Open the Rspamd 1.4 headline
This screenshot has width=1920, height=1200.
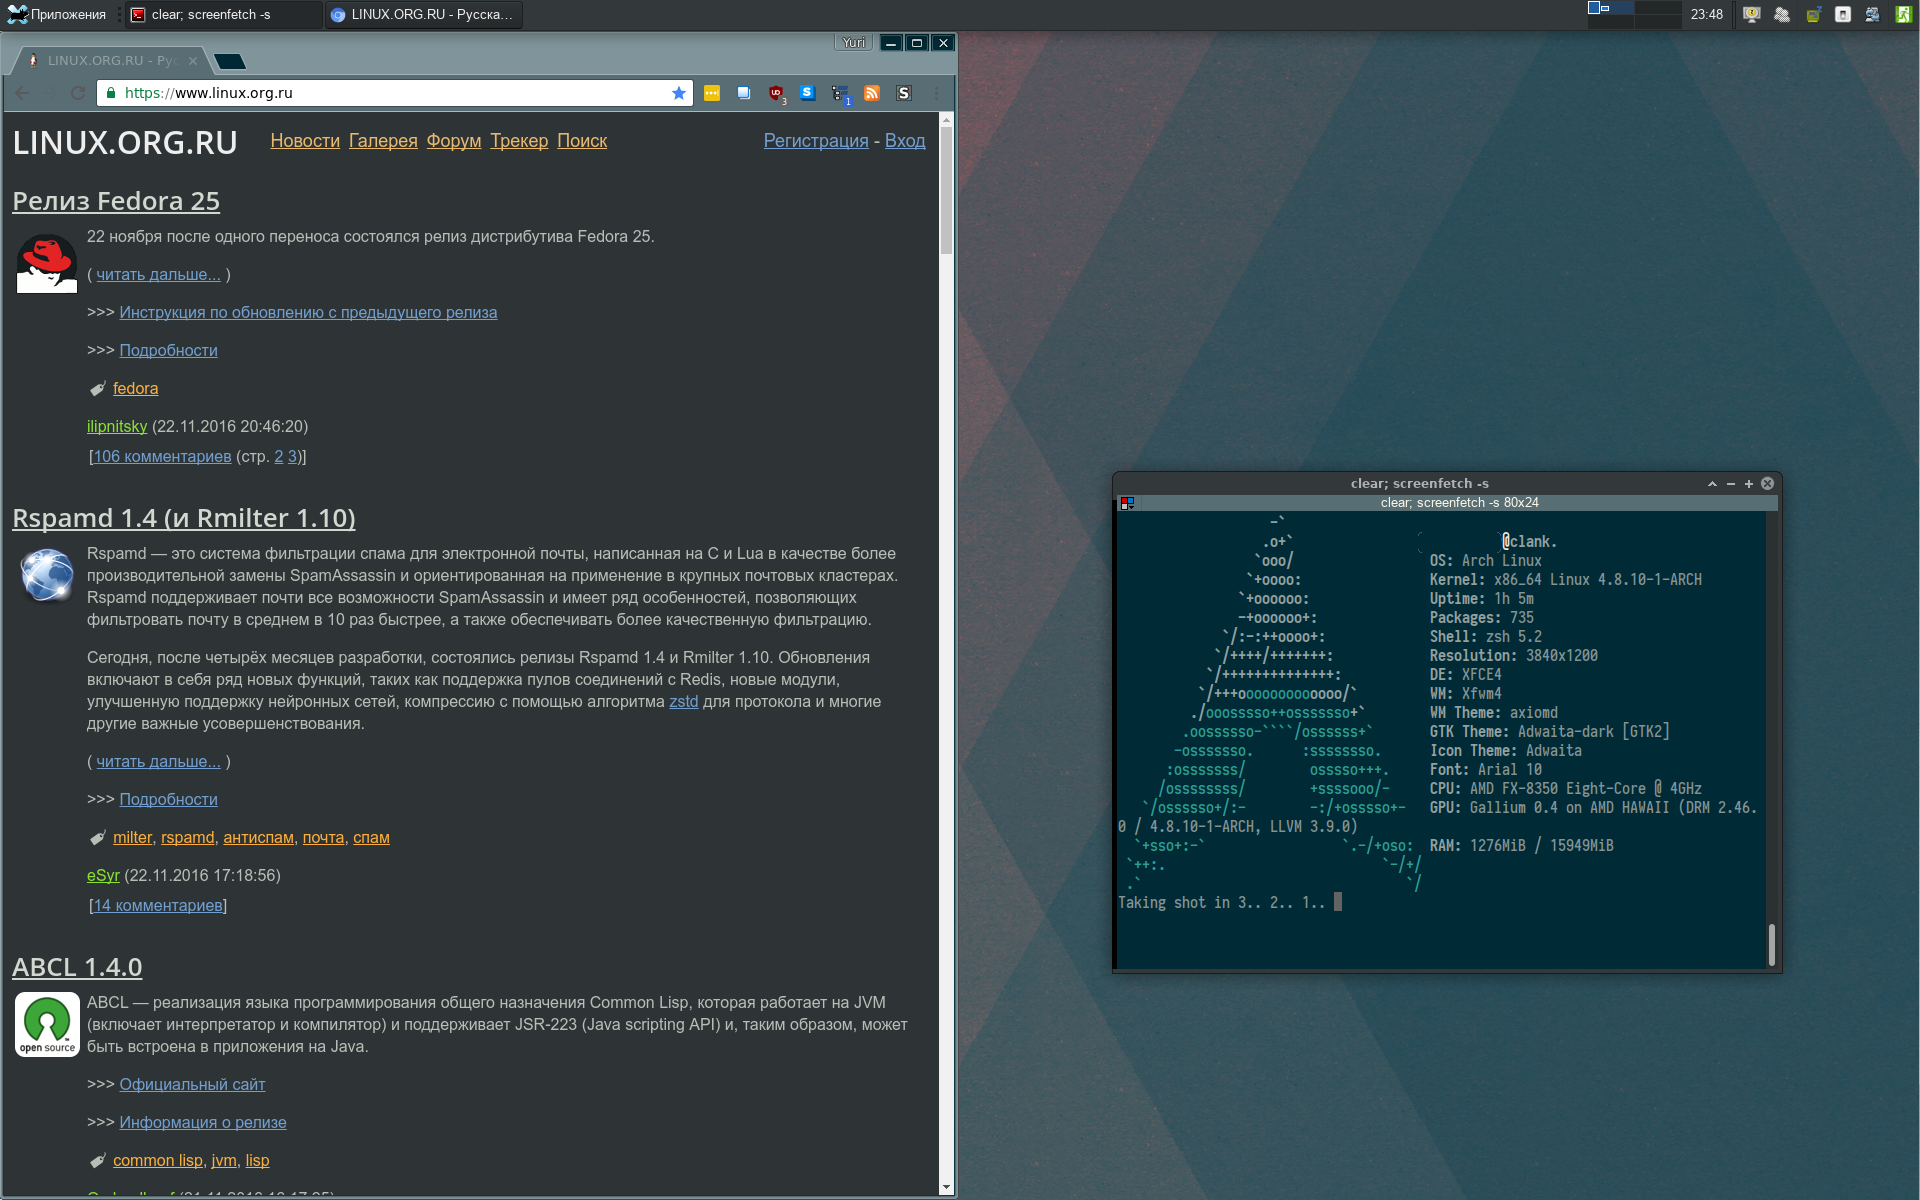[x=184, y=518]
